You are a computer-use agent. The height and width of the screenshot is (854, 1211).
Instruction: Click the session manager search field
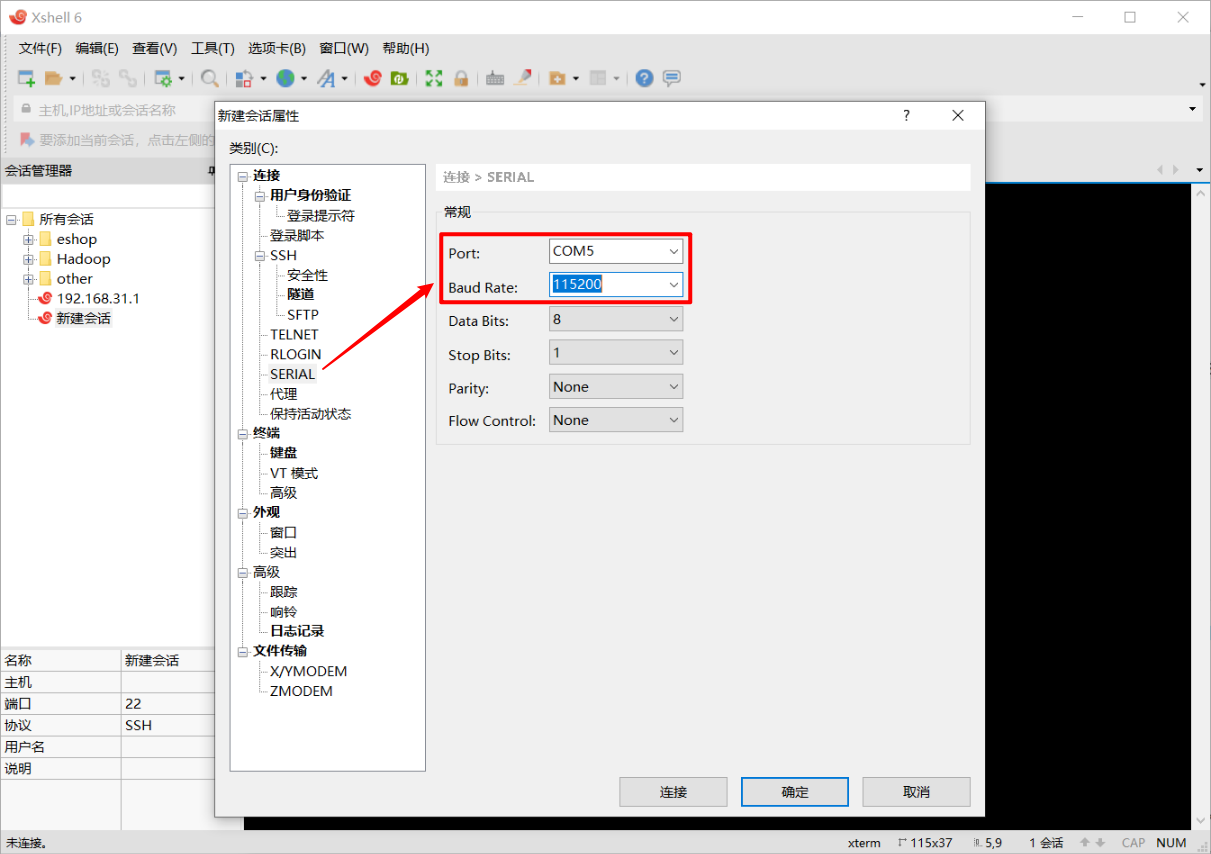108,196
